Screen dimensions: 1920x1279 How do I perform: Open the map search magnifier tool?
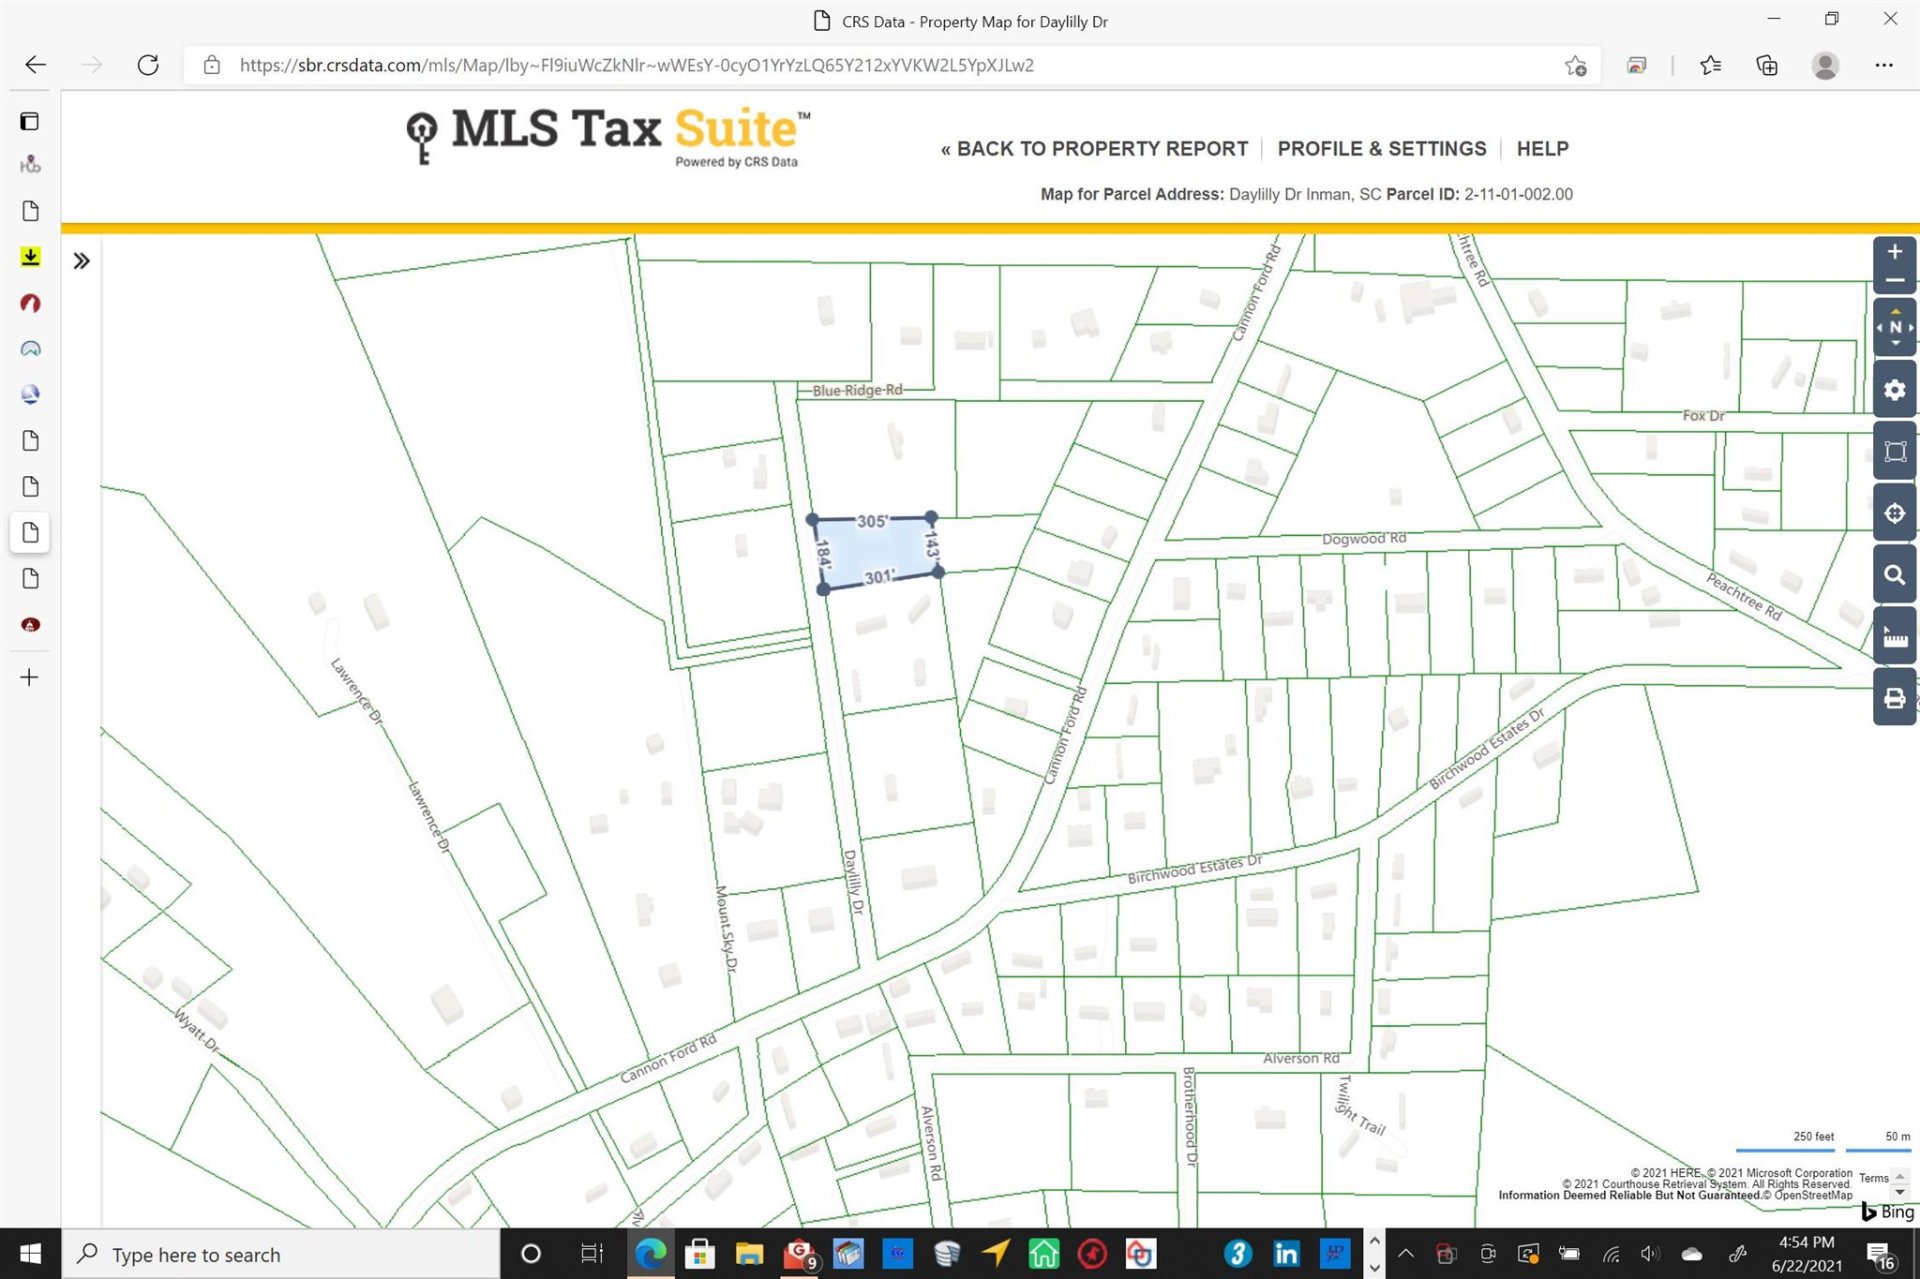pyautogui.click(x=1894, y=575)
